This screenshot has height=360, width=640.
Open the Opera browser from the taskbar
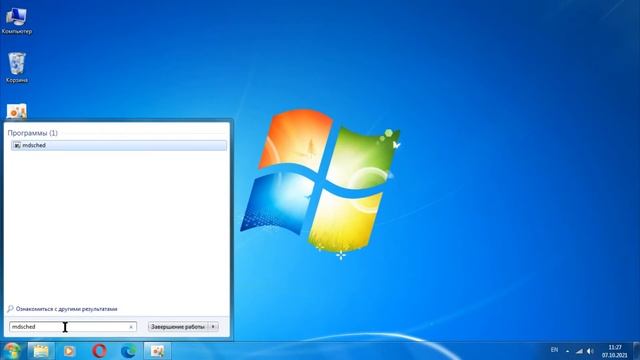(x=99, y=351)
